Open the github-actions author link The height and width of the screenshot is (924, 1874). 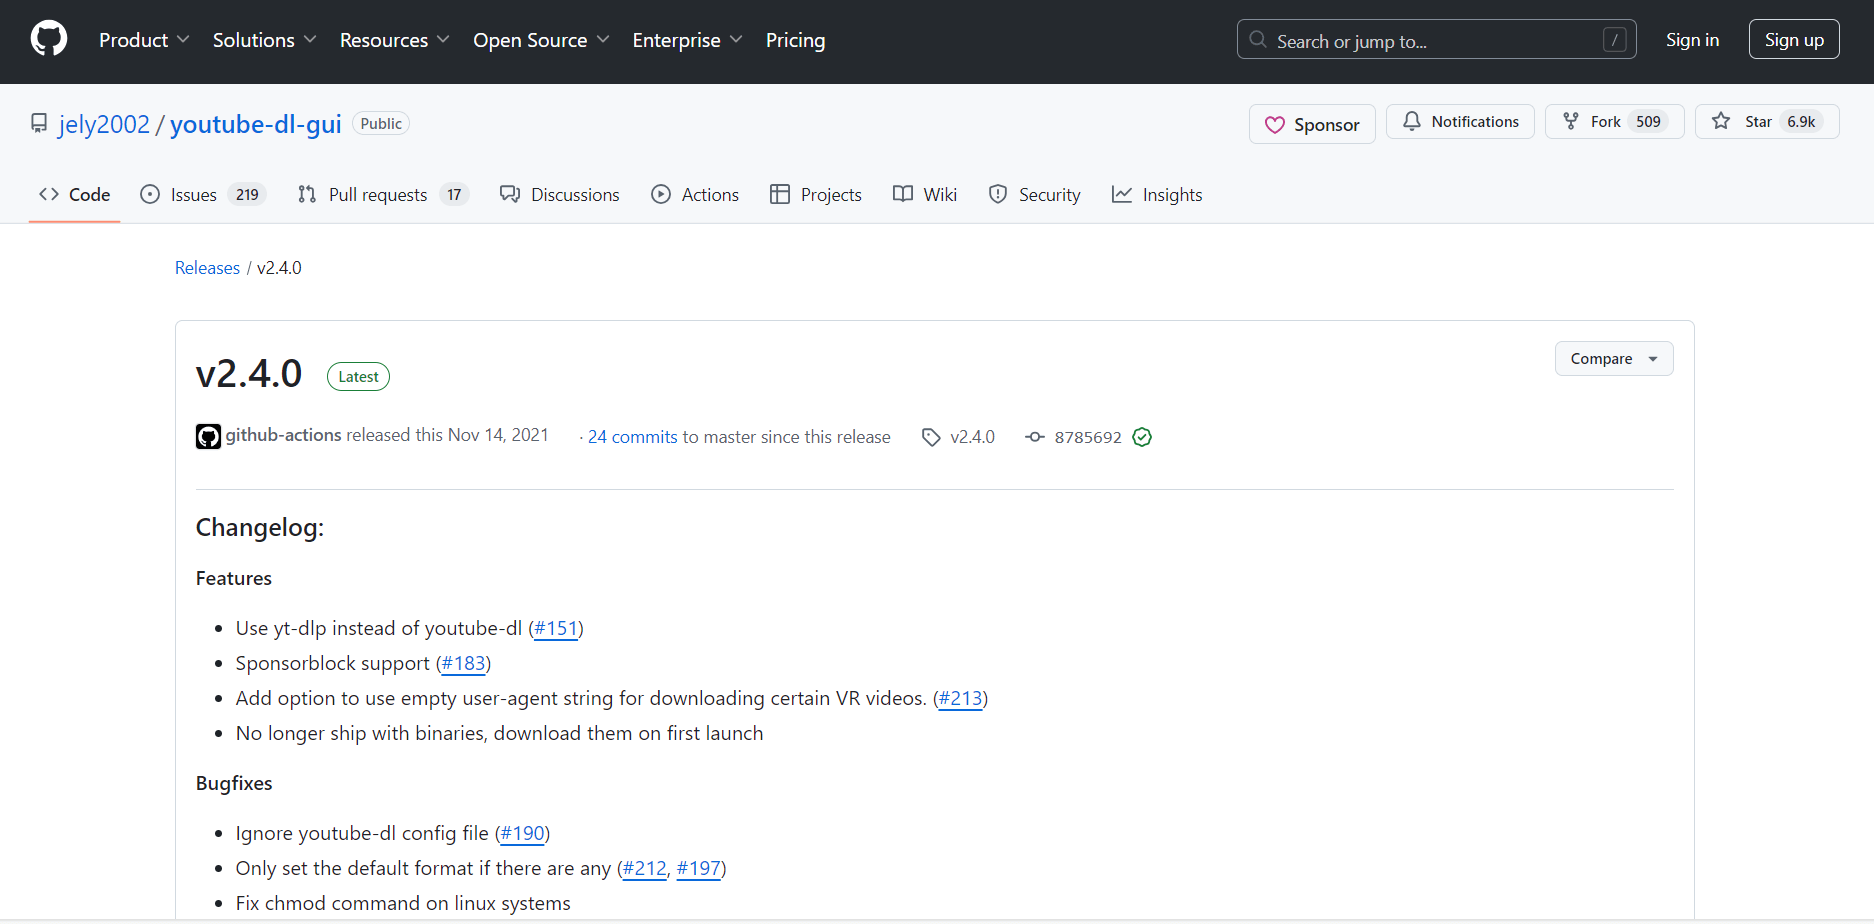point(284,435)
